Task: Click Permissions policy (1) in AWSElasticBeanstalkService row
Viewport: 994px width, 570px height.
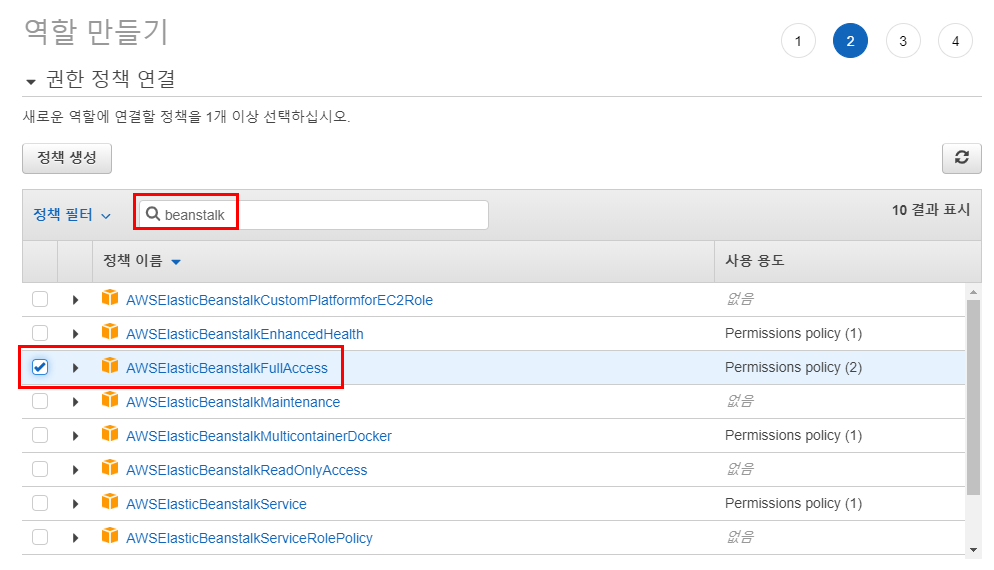Action: point(793,503)
